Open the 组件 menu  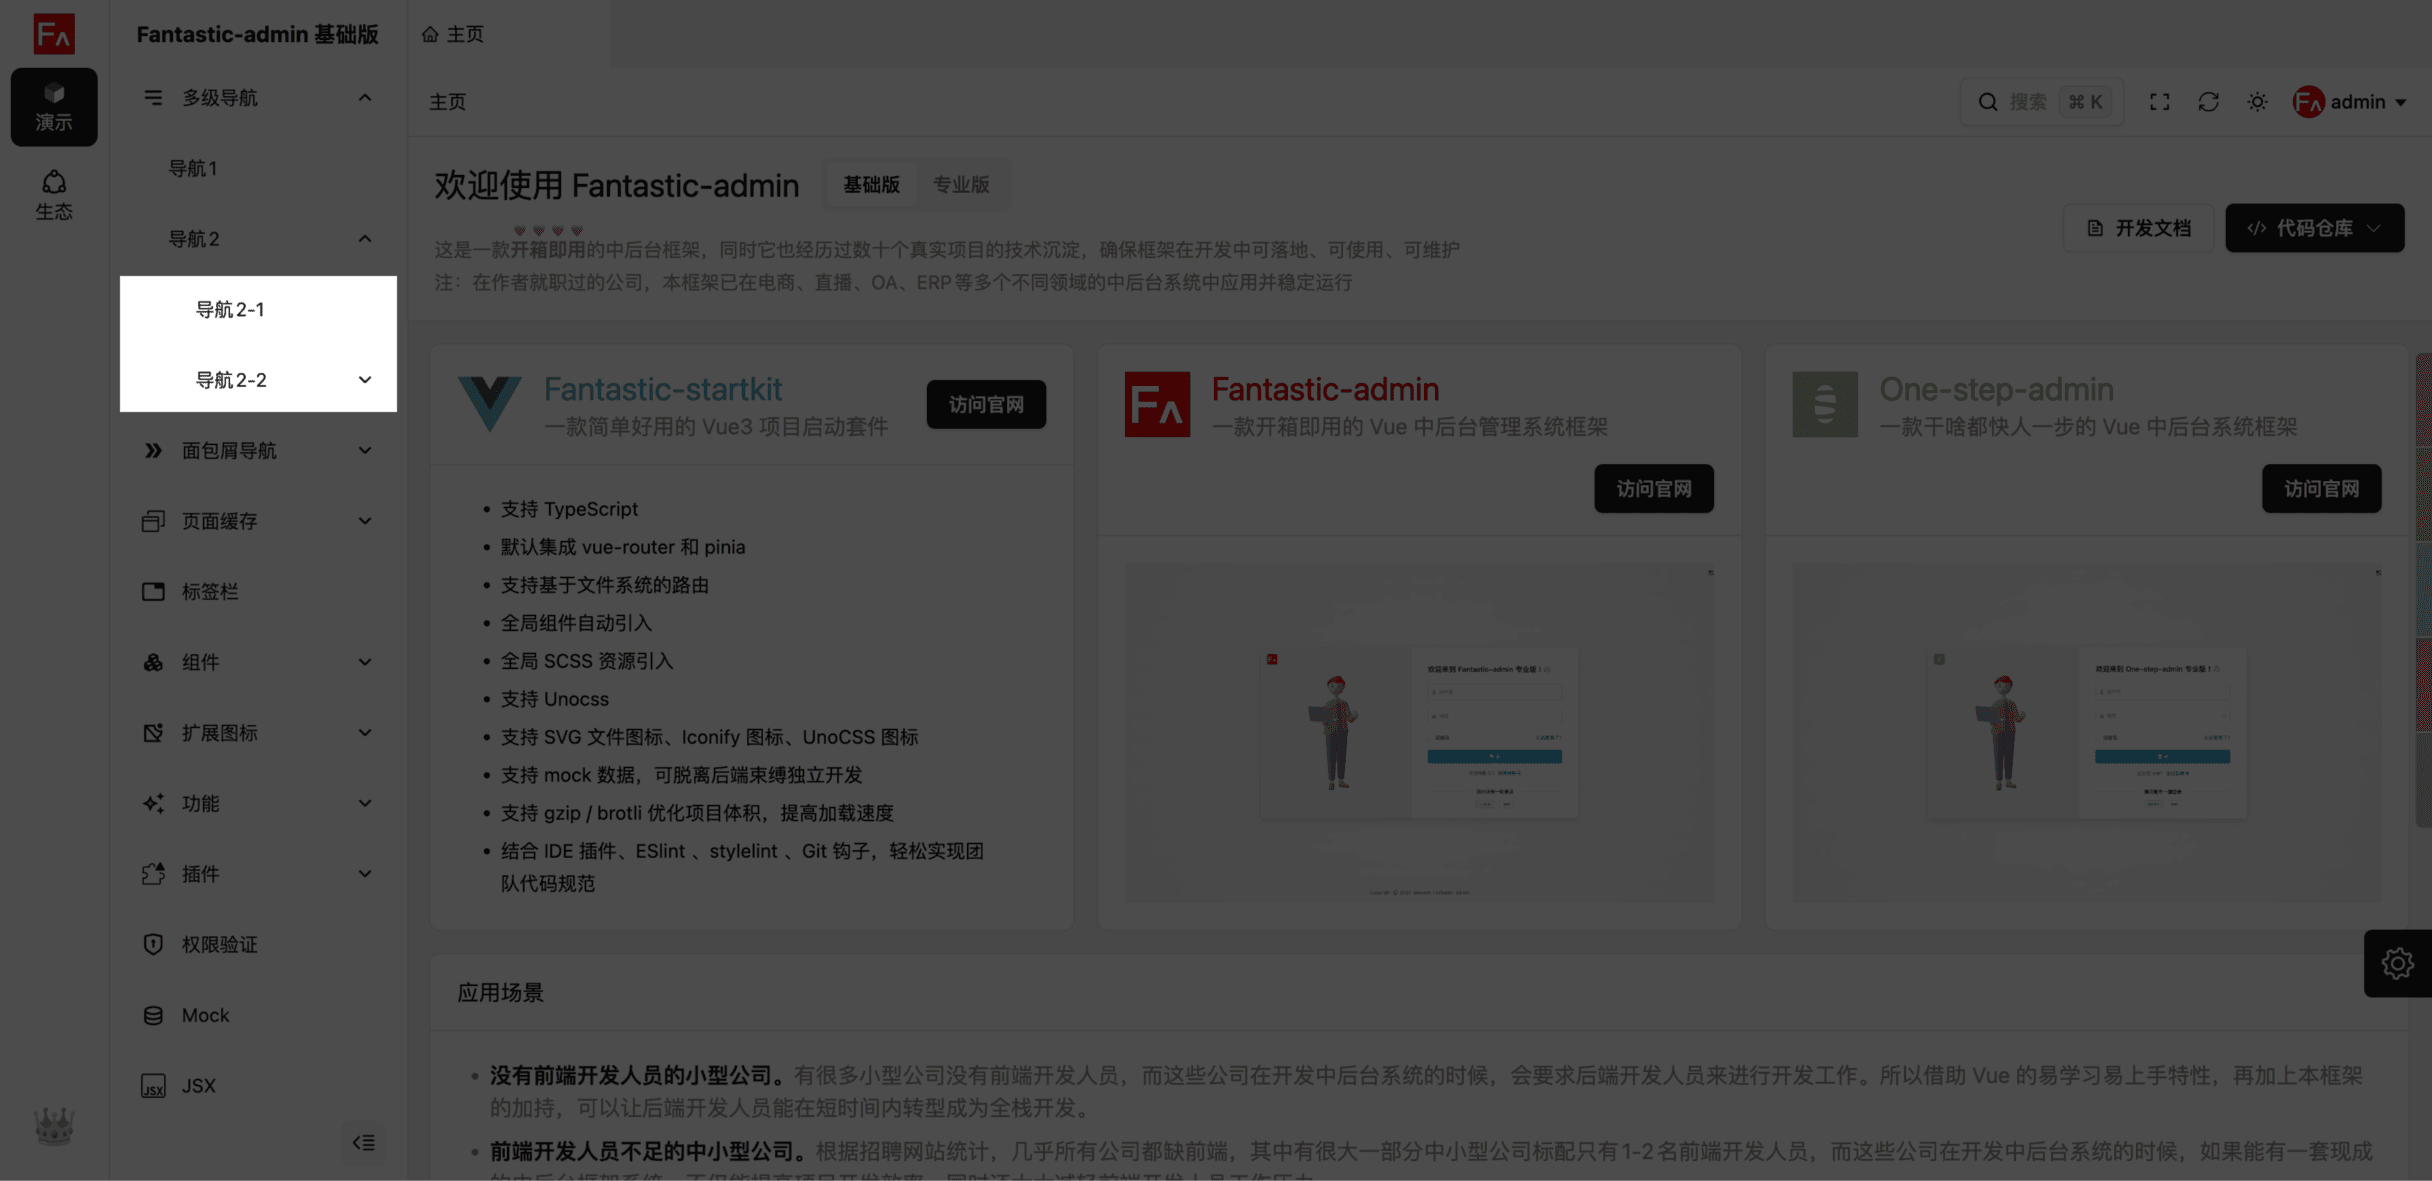pyautogui.click(x=258, y=662)
